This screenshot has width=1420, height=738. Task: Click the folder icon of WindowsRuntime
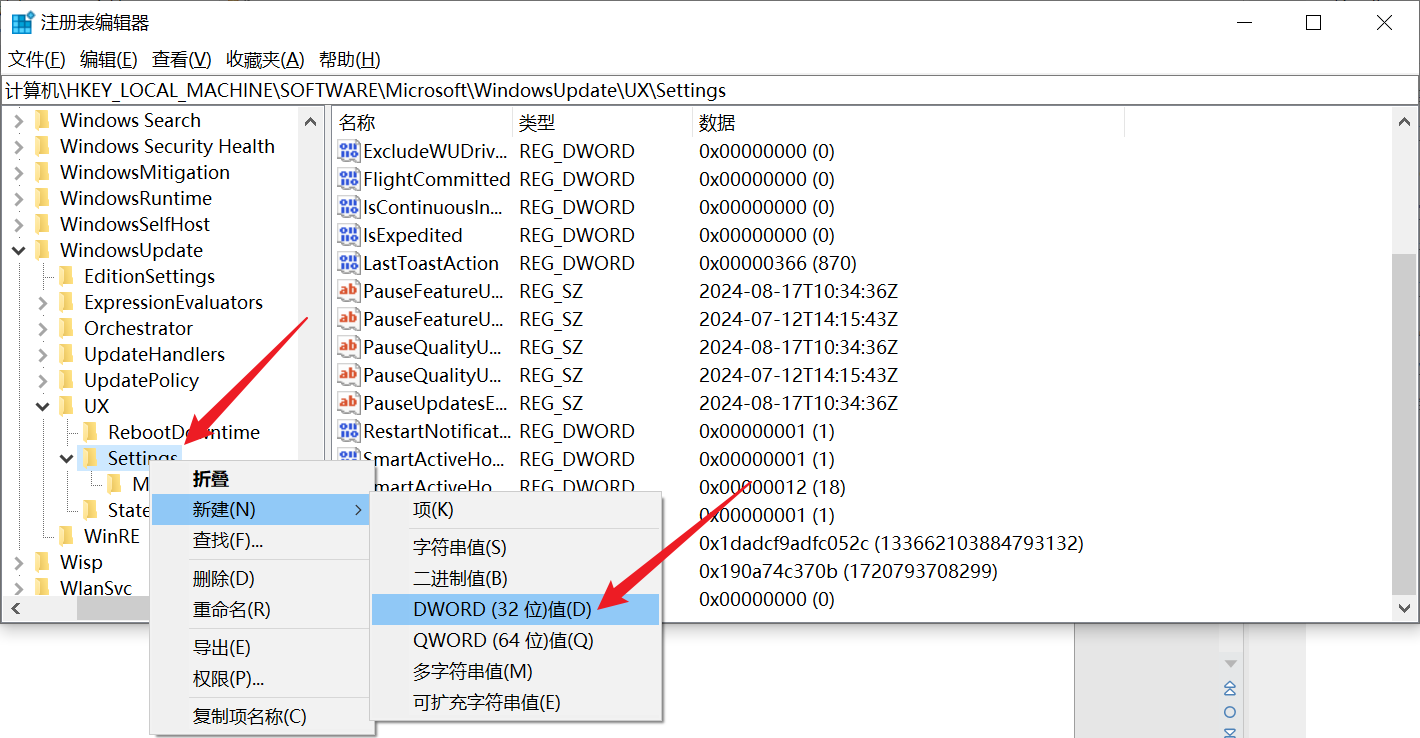click(x=42, y=198)
